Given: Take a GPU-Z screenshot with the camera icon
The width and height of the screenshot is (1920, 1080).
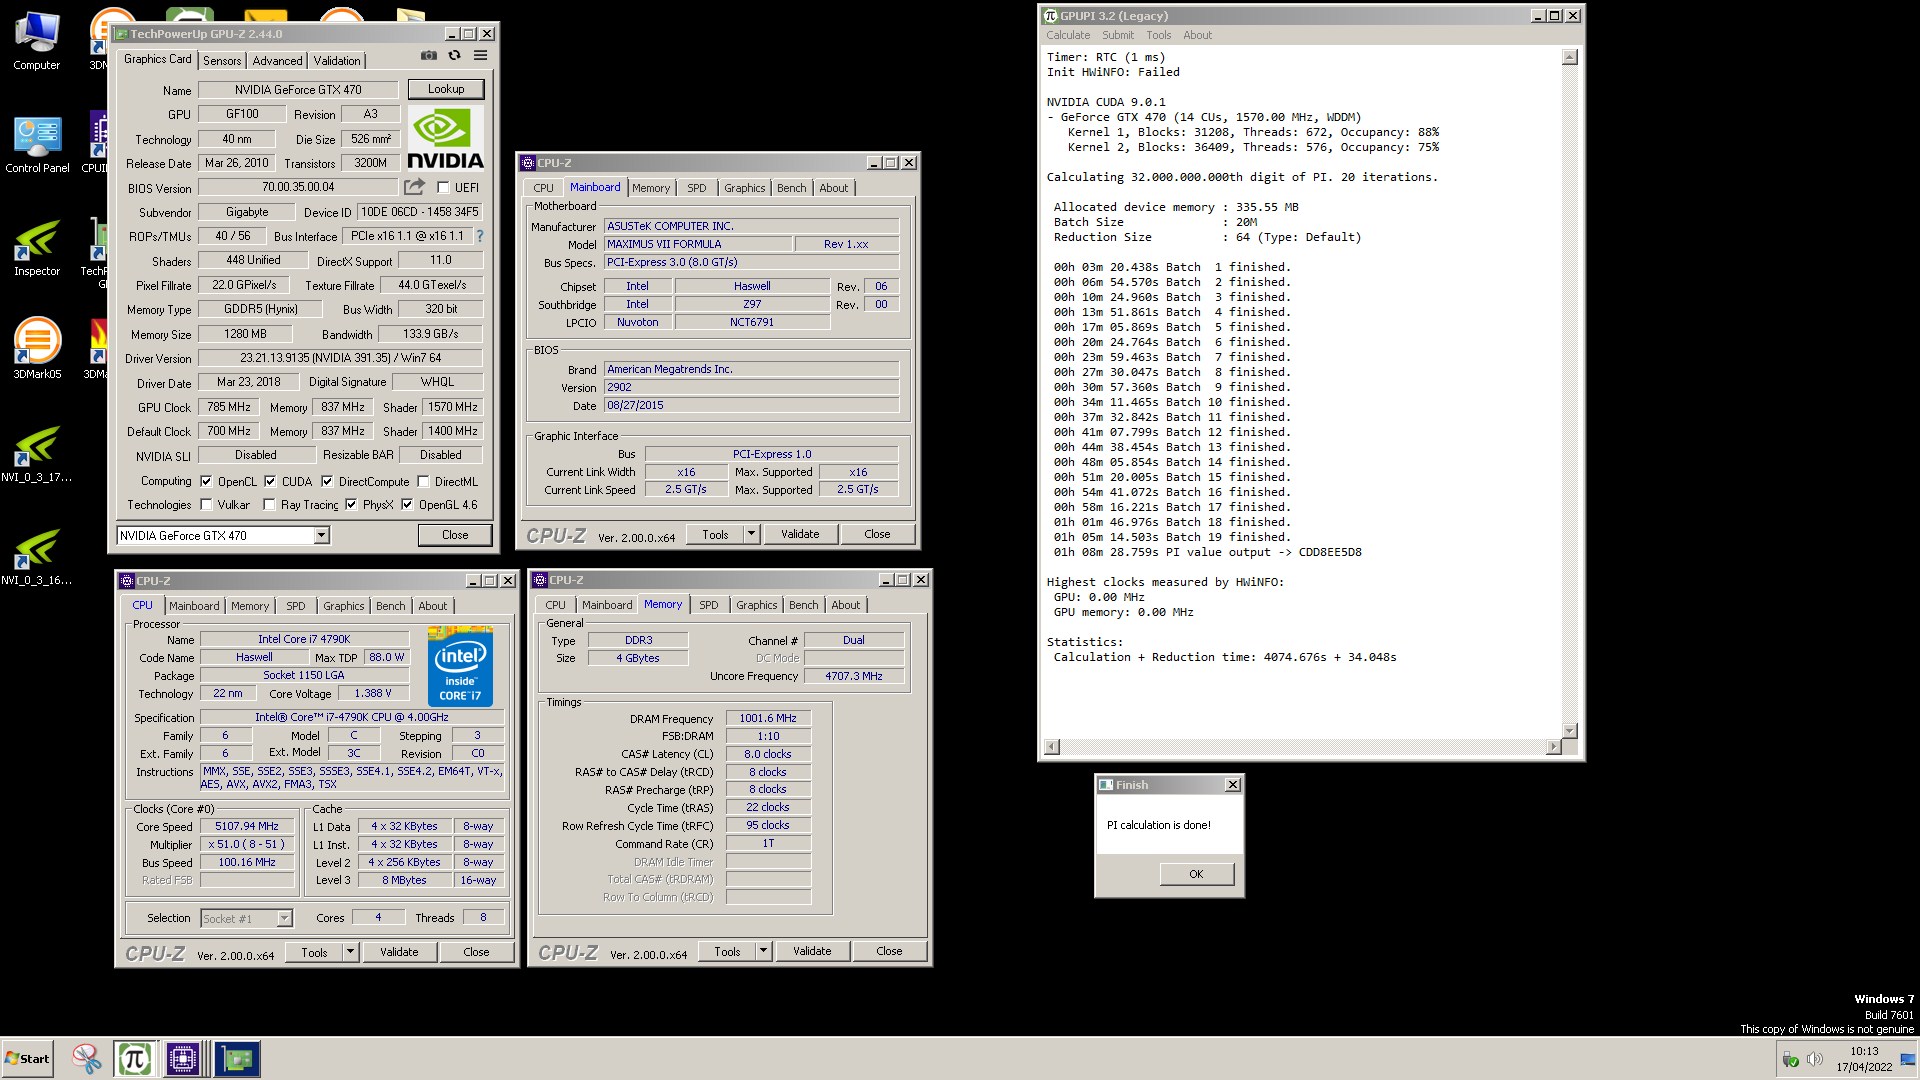Looking at the screenshot, I should pyautogui.click(x=429, y=56).
